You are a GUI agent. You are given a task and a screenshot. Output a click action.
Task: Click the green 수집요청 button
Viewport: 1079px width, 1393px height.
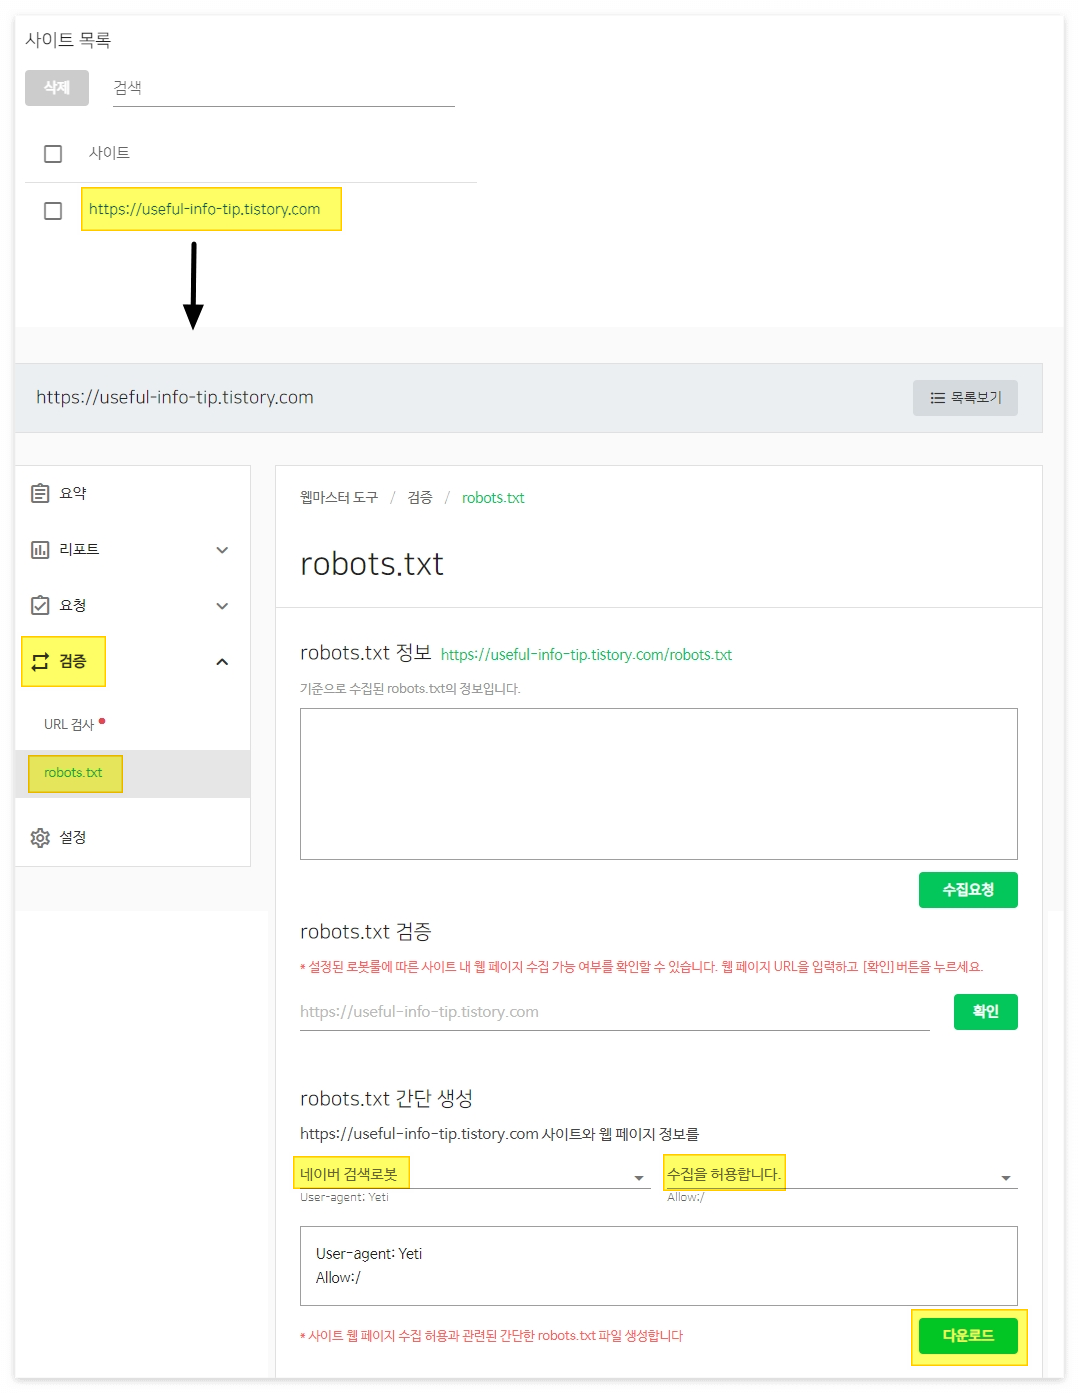coord(968,890)
